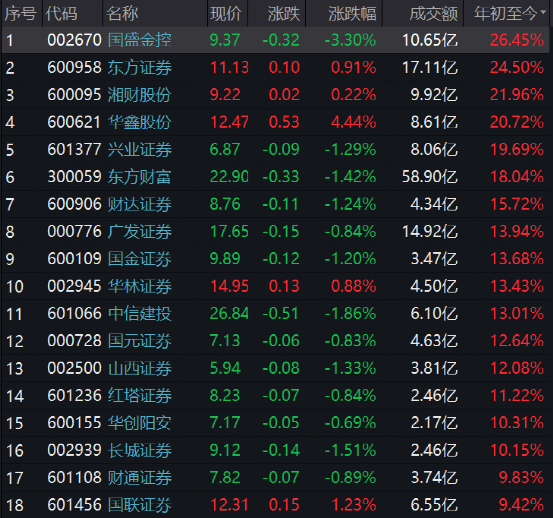Click the -0.51 change value

pyautogui.click(x=281, y=313)
